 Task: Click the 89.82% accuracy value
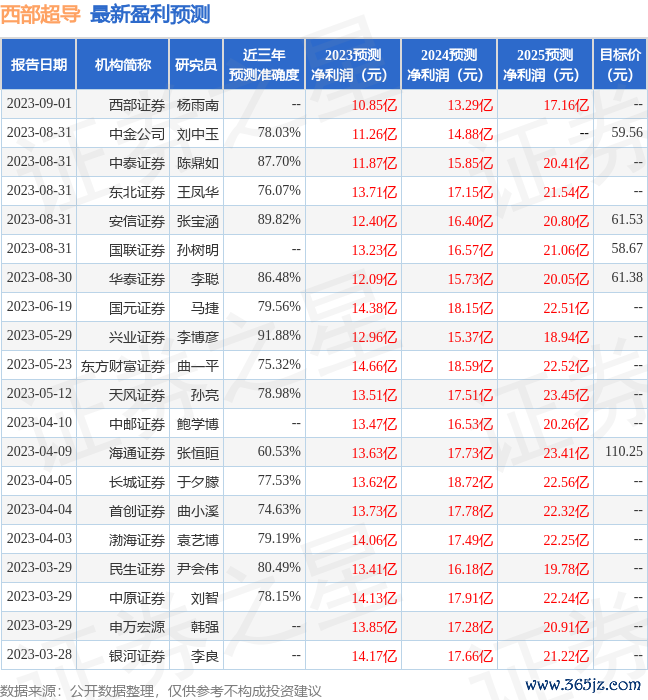[279, 219]
